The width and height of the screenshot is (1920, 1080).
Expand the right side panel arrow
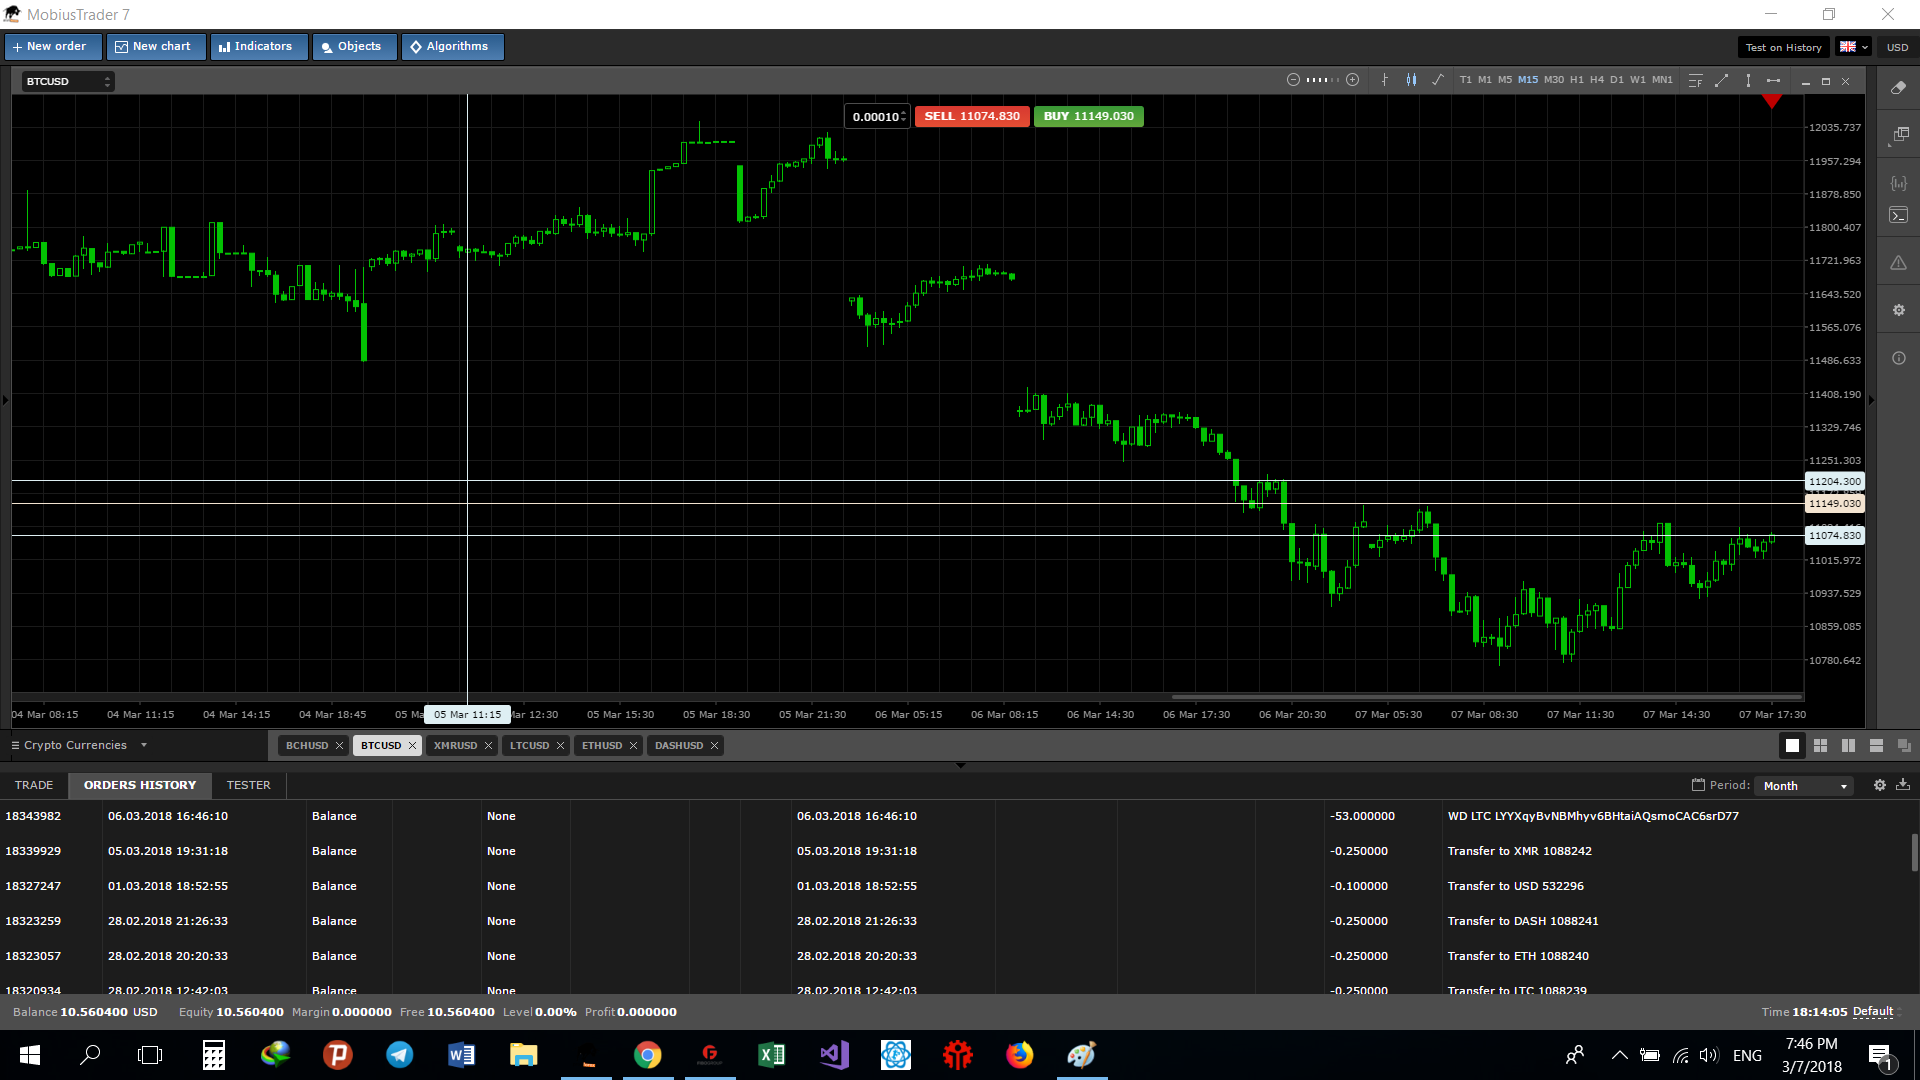point(1871,400)
